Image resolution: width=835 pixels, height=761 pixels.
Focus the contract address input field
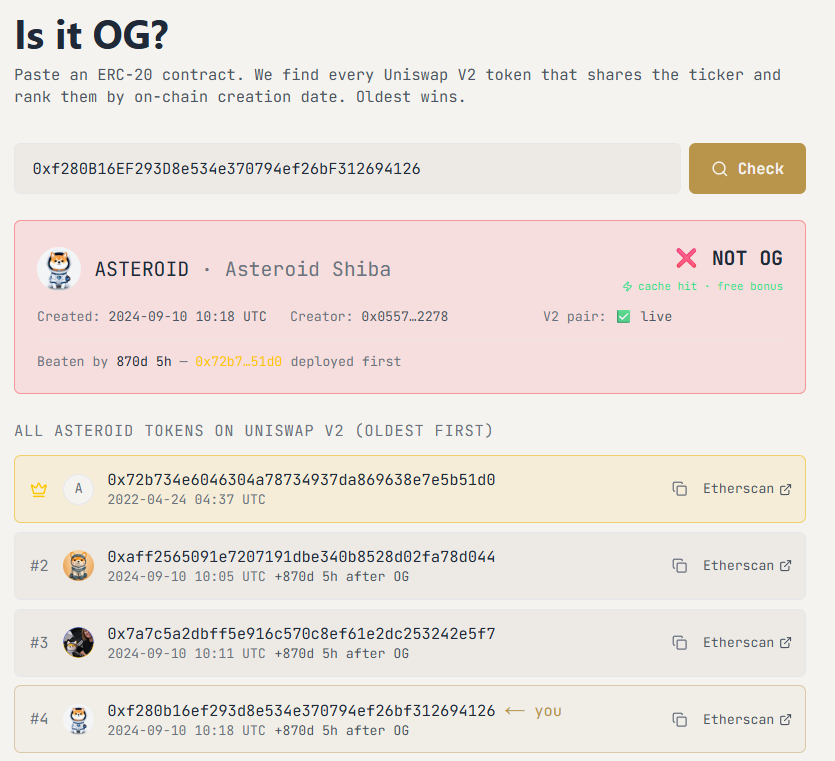pos(347,168)
